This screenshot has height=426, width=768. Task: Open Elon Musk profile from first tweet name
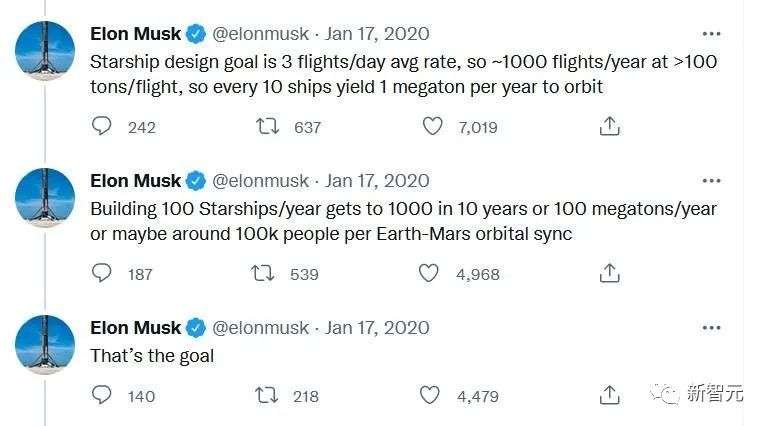pyautogui.click(x=135, y=34)
